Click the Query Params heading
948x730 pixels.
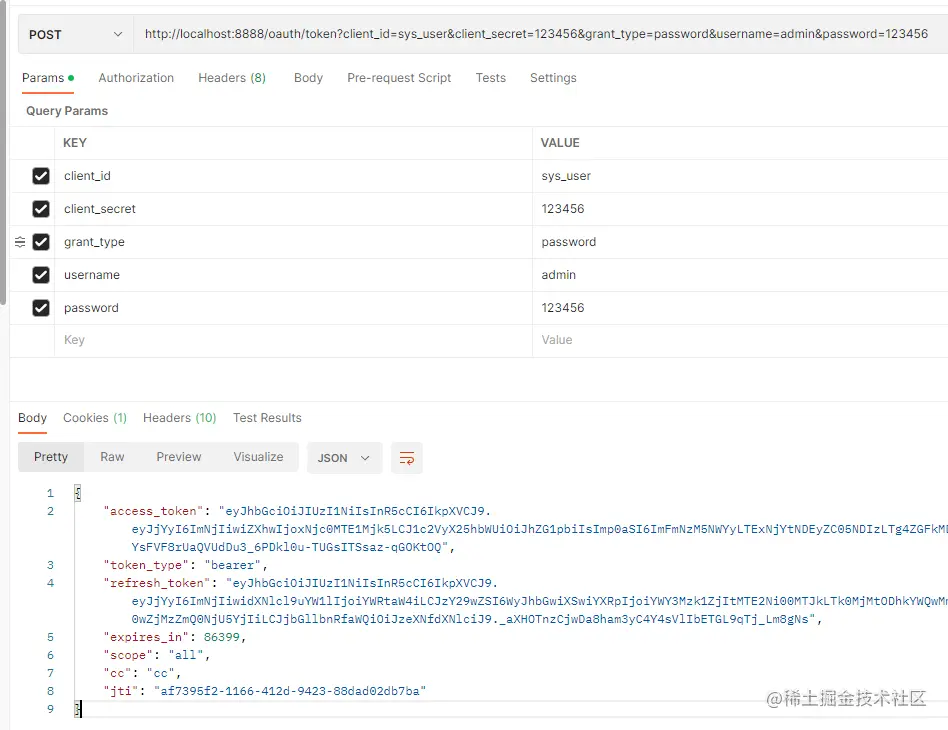click(x=67, y=111)
